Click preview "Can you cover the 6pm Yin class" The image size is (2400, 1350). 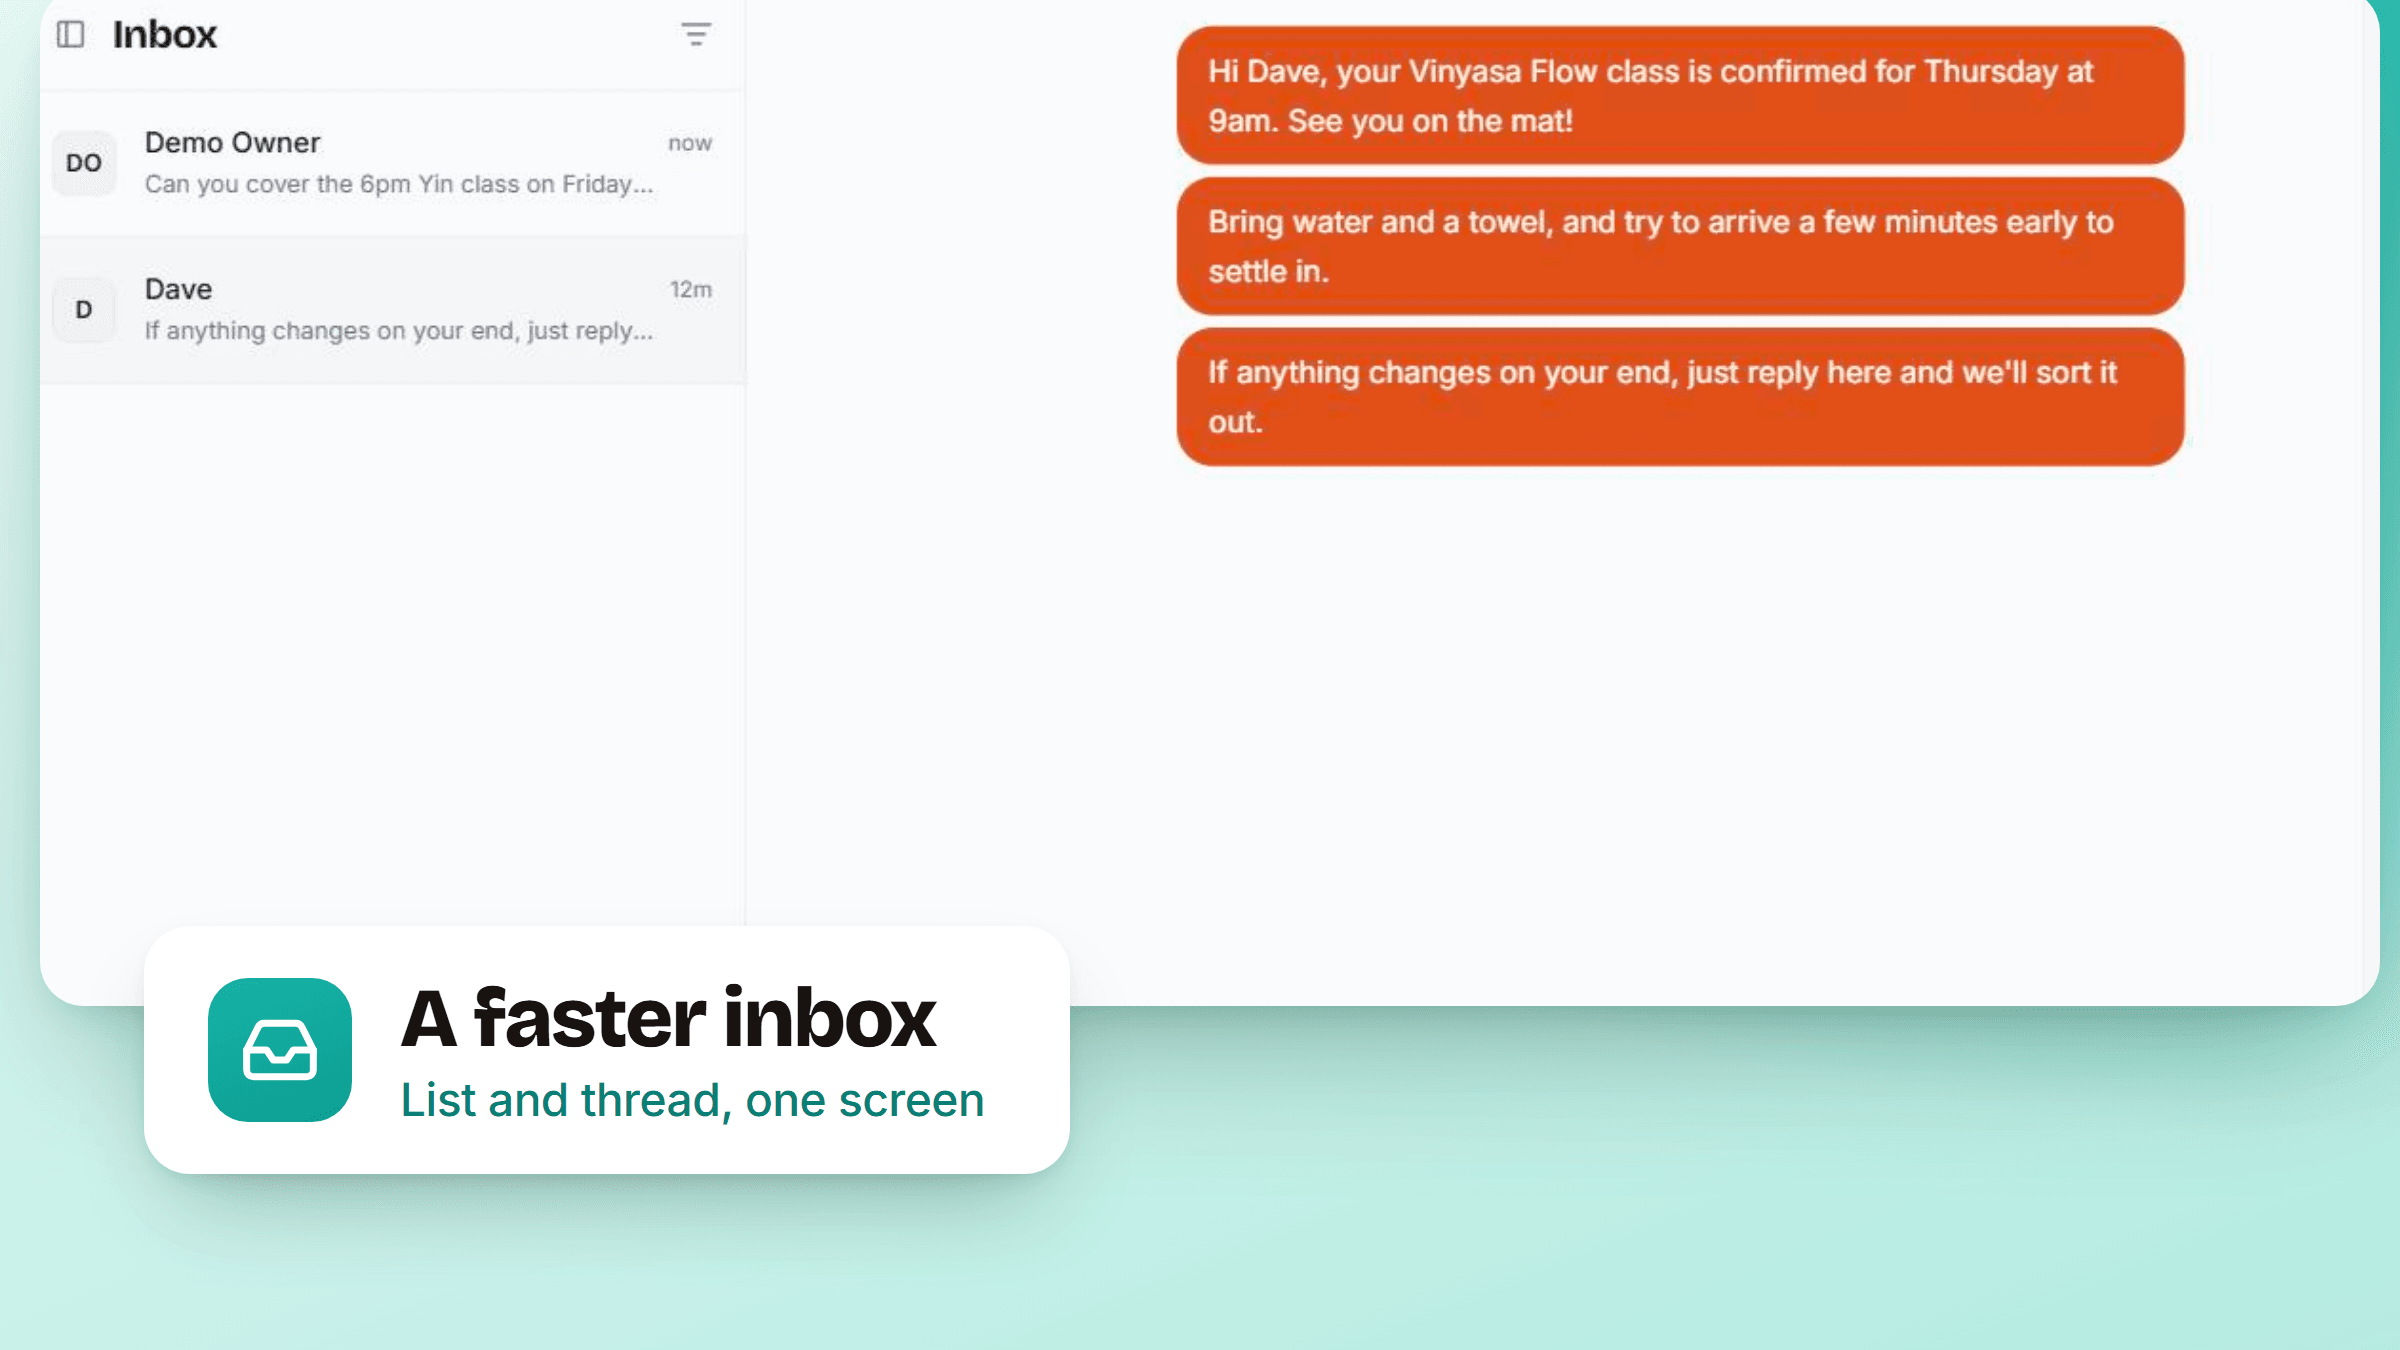pos(399,184)
